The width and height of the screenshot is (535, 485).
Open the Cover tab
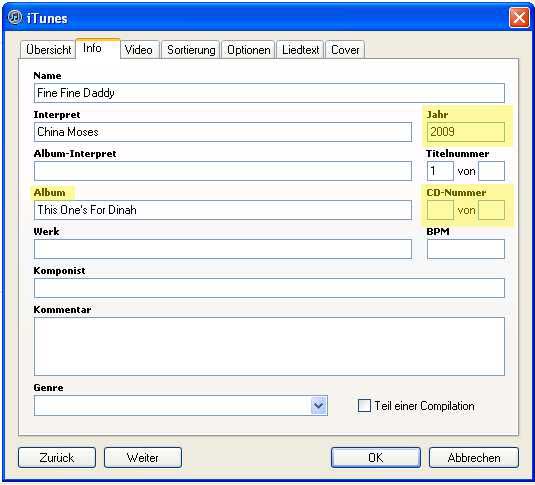(345, 50)
